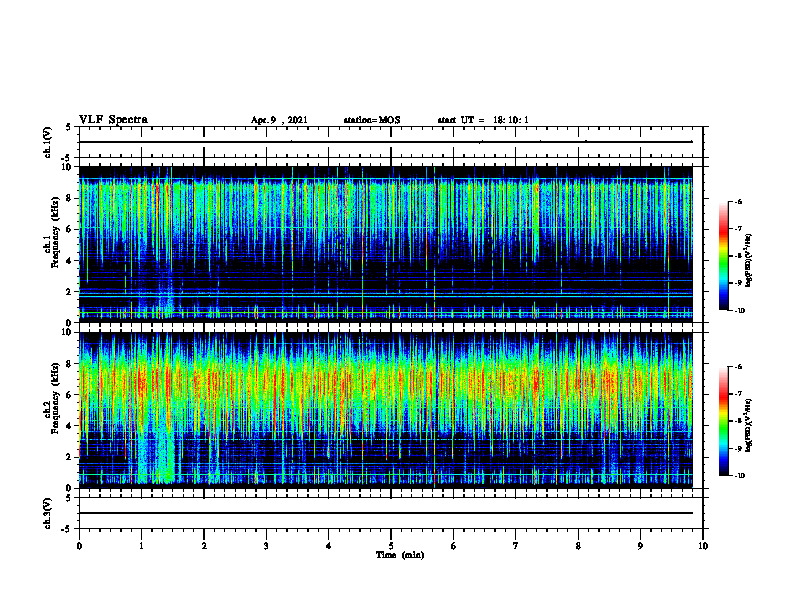Click the "4" kHz tick on ch.1 frequency axis
792x612 pixels.
(x=70, y=261)
